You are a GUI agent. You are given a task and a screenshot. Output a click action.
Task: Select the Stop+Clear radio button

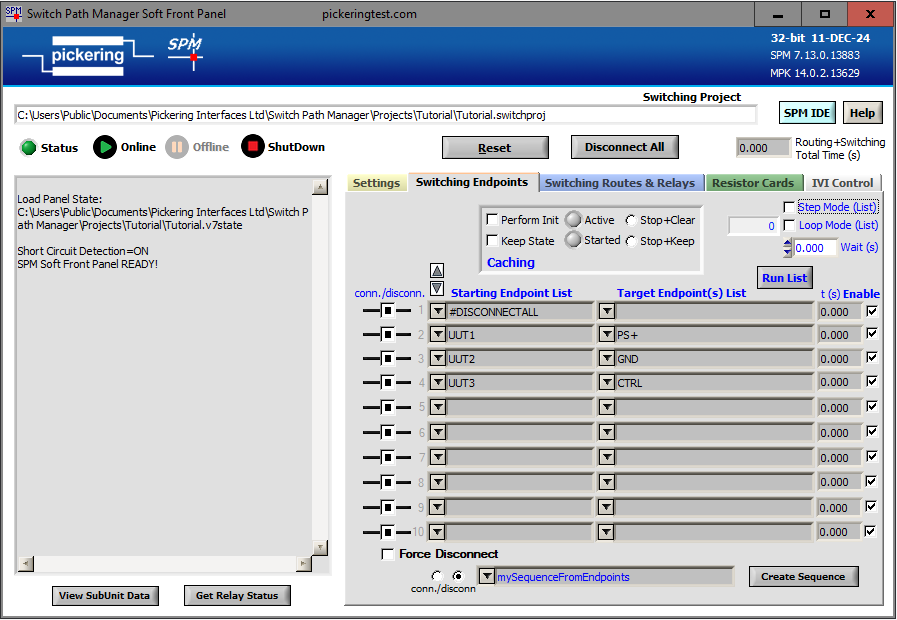(x=630, y=220)
